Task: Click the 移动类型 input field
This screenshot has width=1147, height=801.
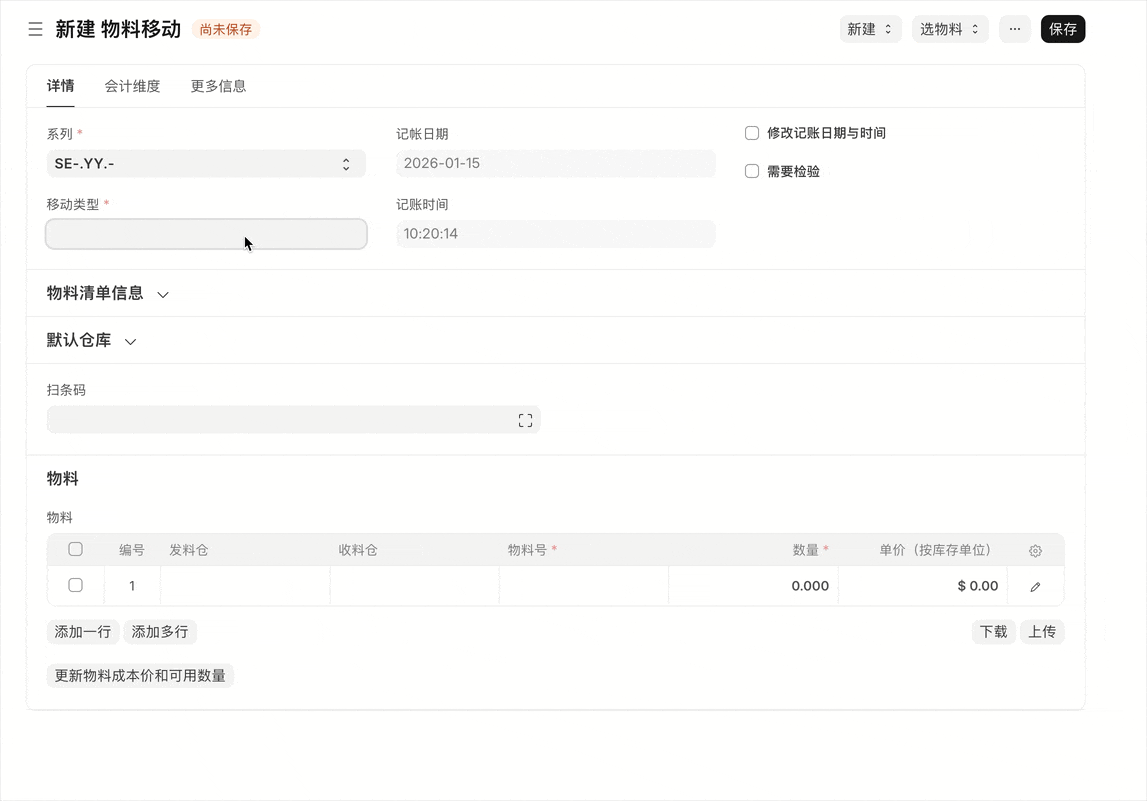Action: tap(205, 233)
